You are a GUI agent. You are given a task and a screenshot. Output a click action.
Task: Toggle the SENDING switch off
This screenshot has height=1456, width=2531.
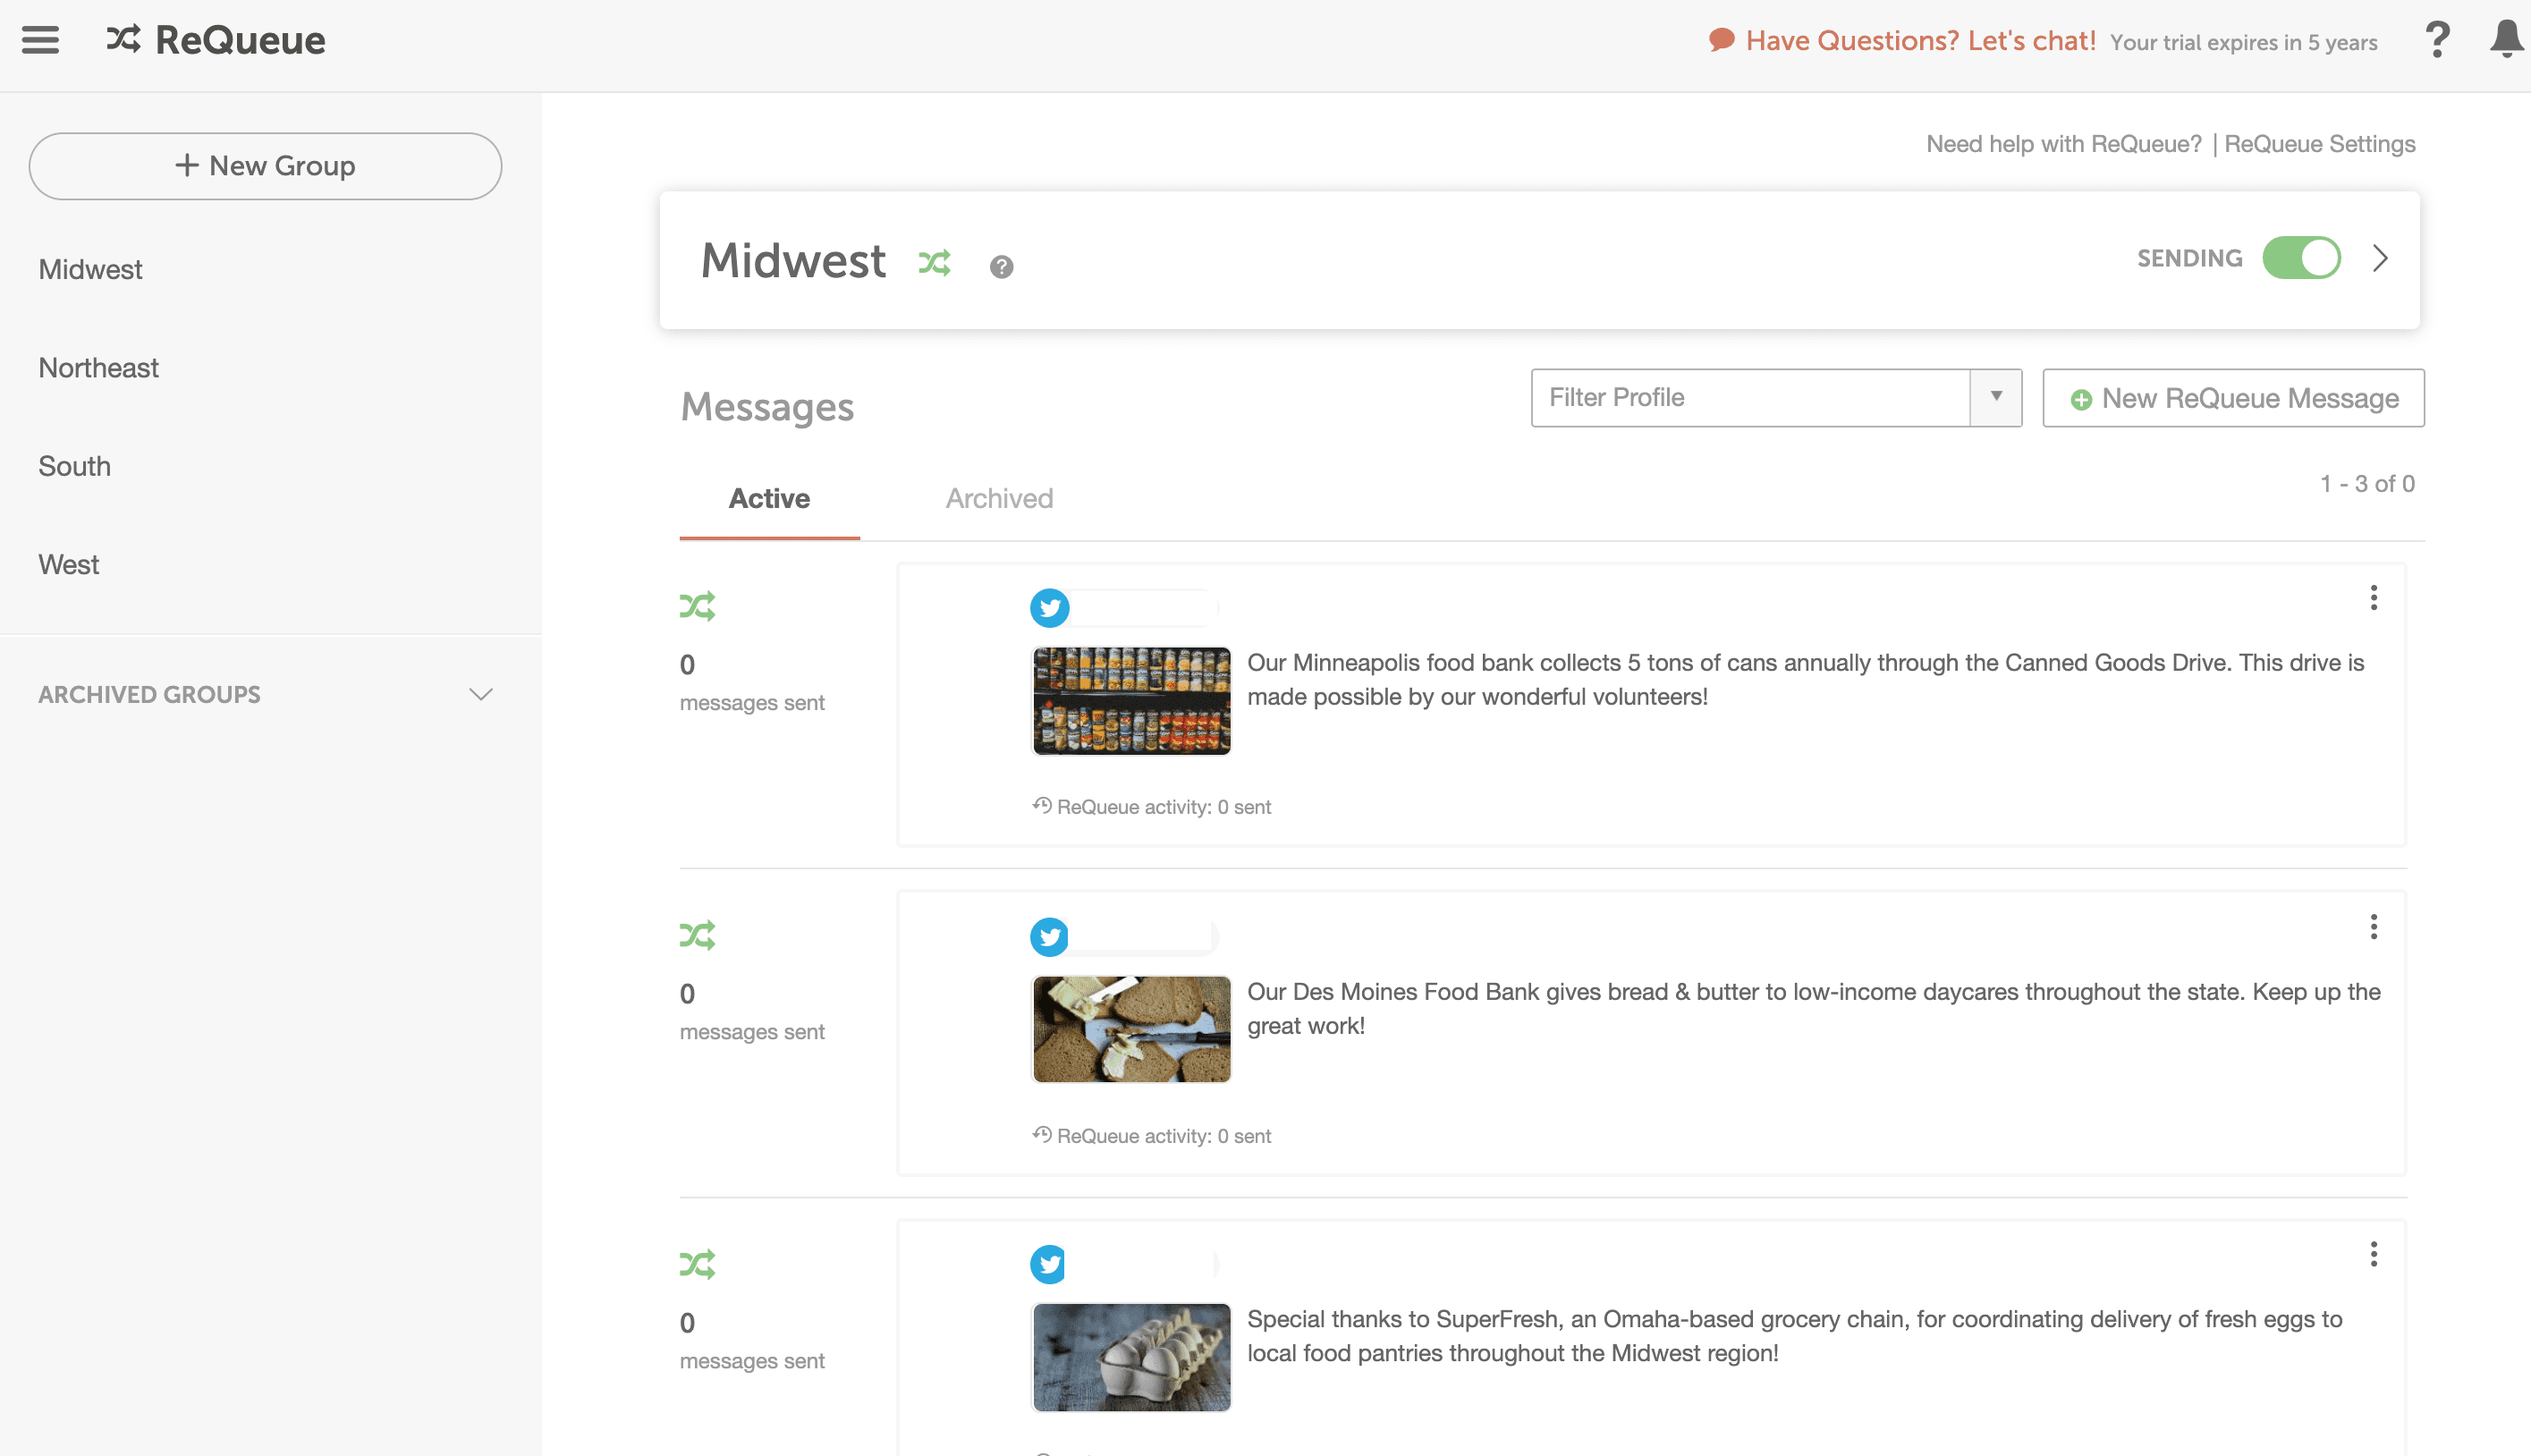pos(2301,258)
